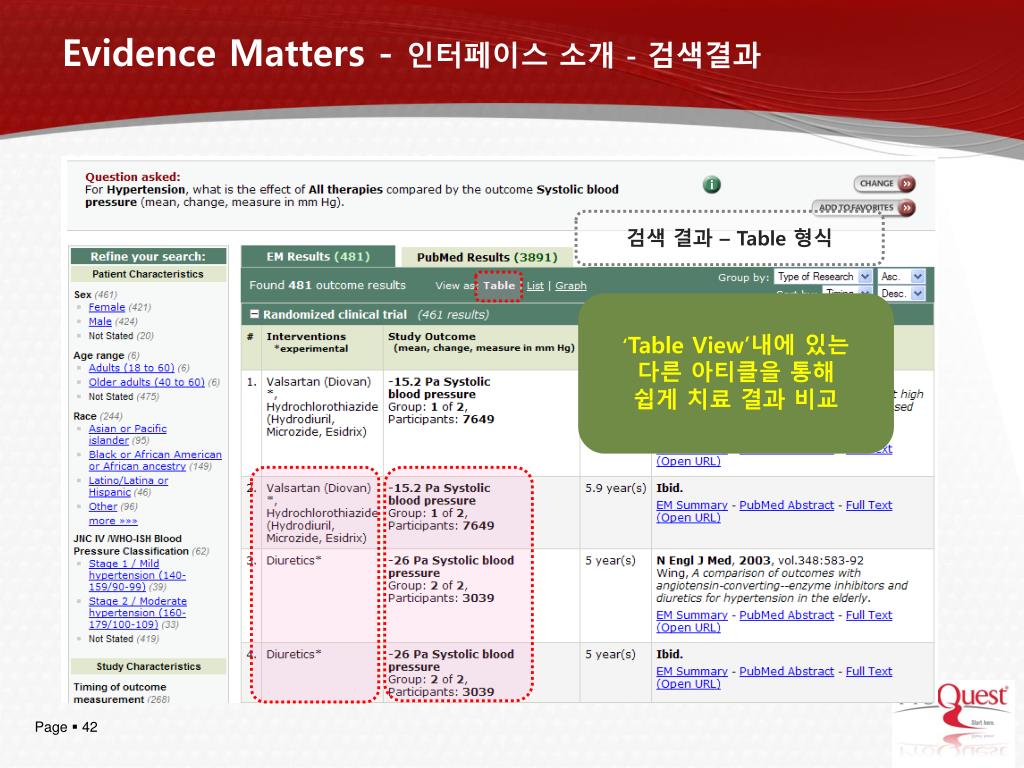Open the Asc. sort order dropdown
The width and height of the screenshot is (1024, 768).
901,277
